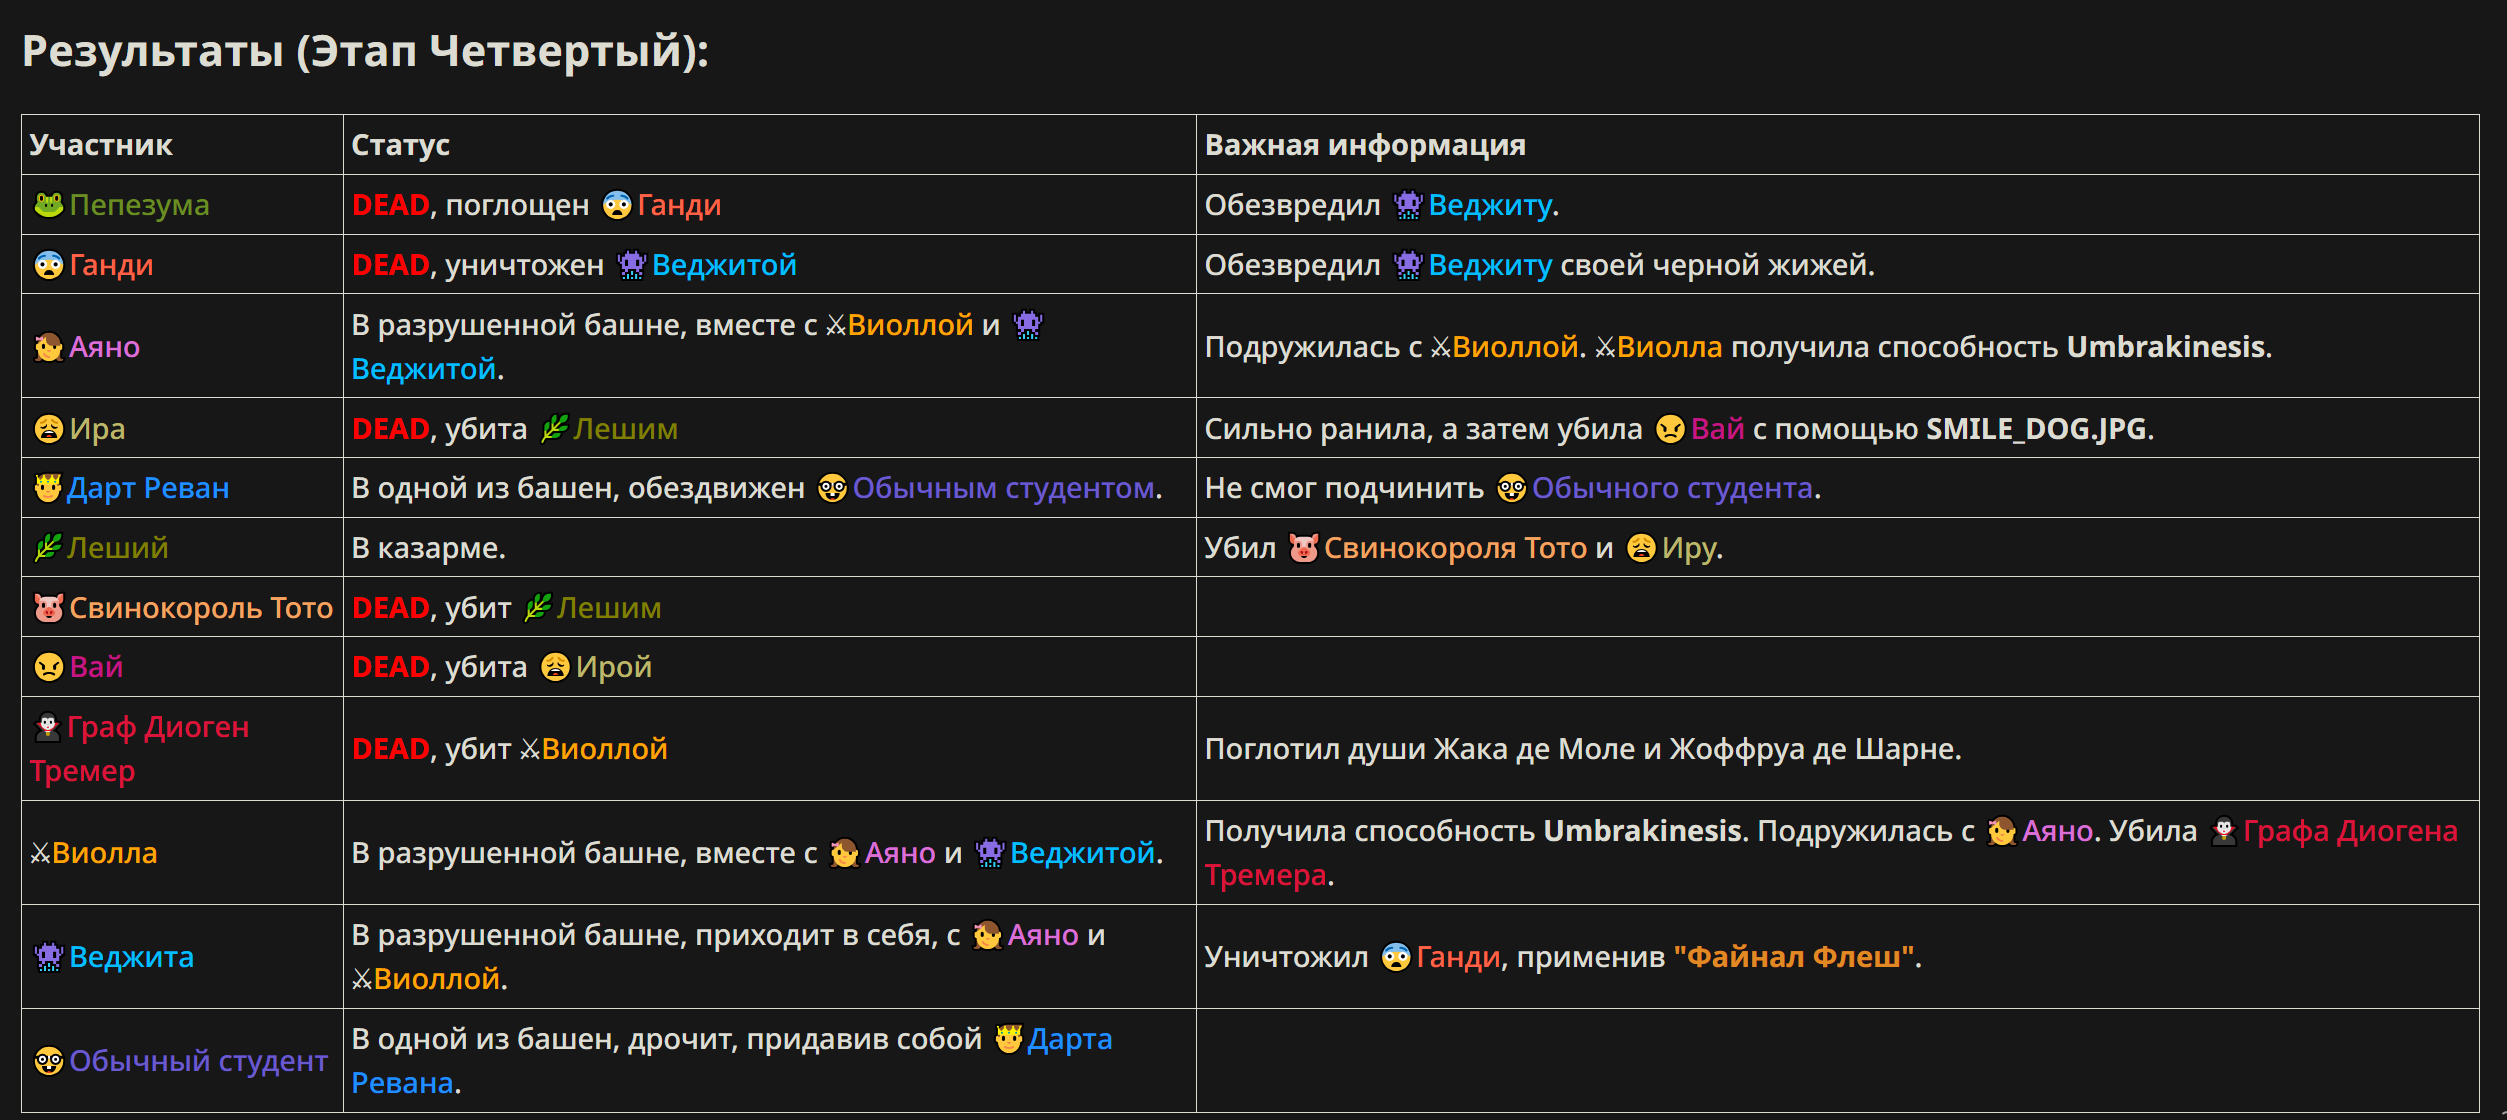
Task: Click the Участник column header
Action: [x=101, y=145]
